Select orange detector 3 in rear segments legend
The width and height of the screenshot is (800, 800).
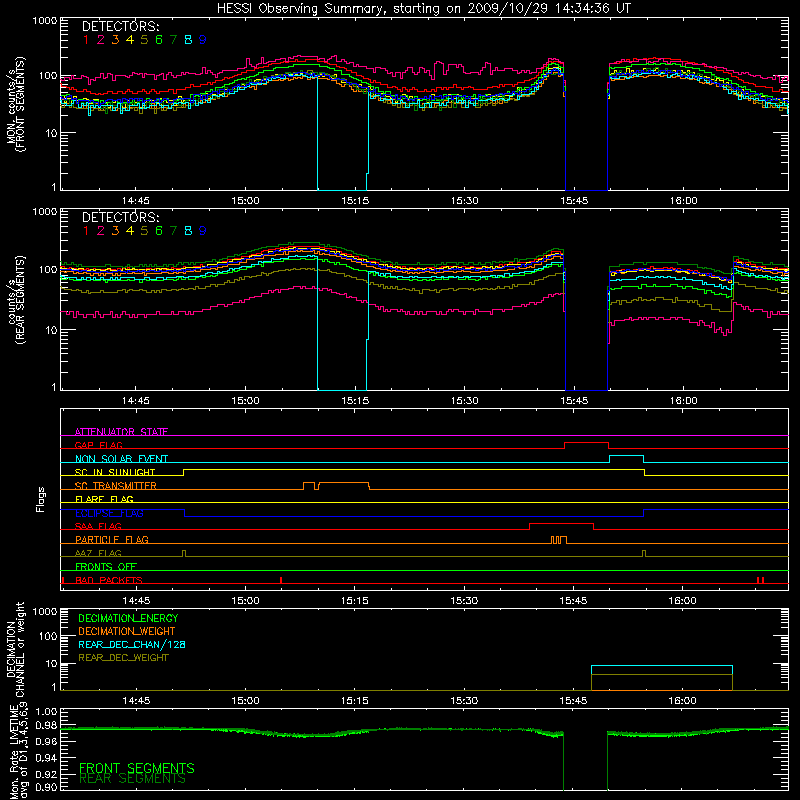[x=115, y=231]
